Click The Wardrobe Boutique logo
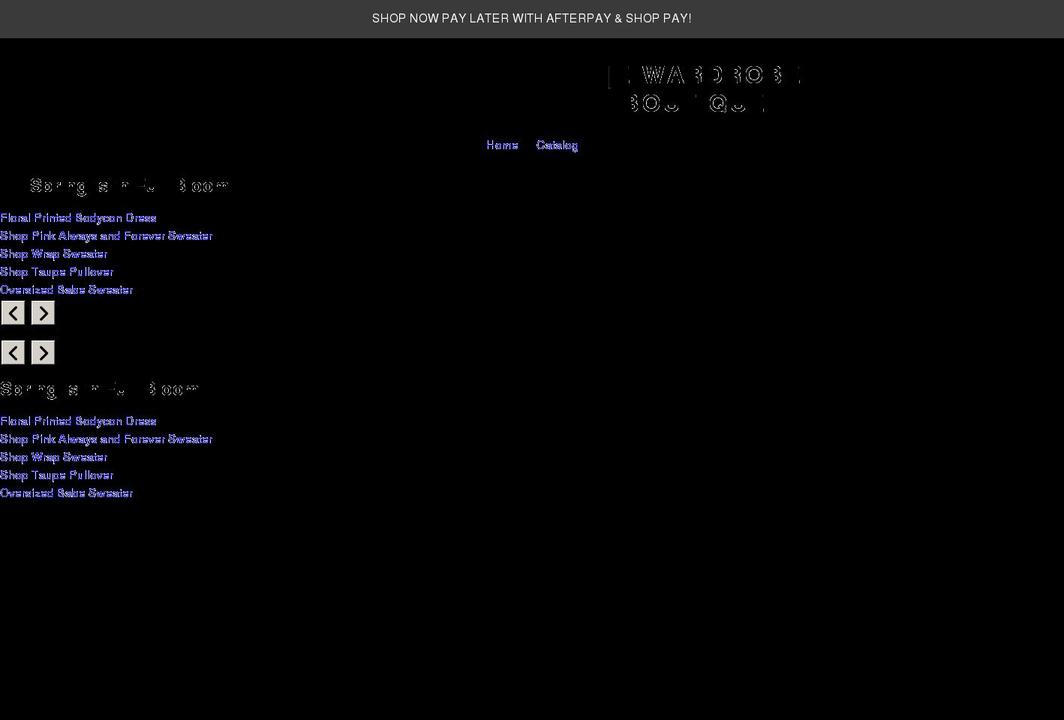Image resolution: width=1064 pixels, height=720 pixels. point(705,88)
